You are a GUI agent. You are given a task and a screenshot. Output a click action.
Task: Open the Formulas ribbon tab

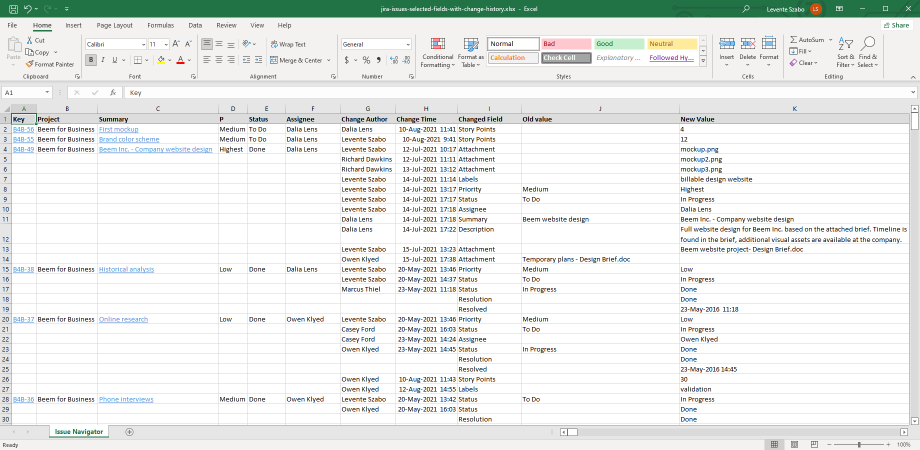click(x=160, y=24)
